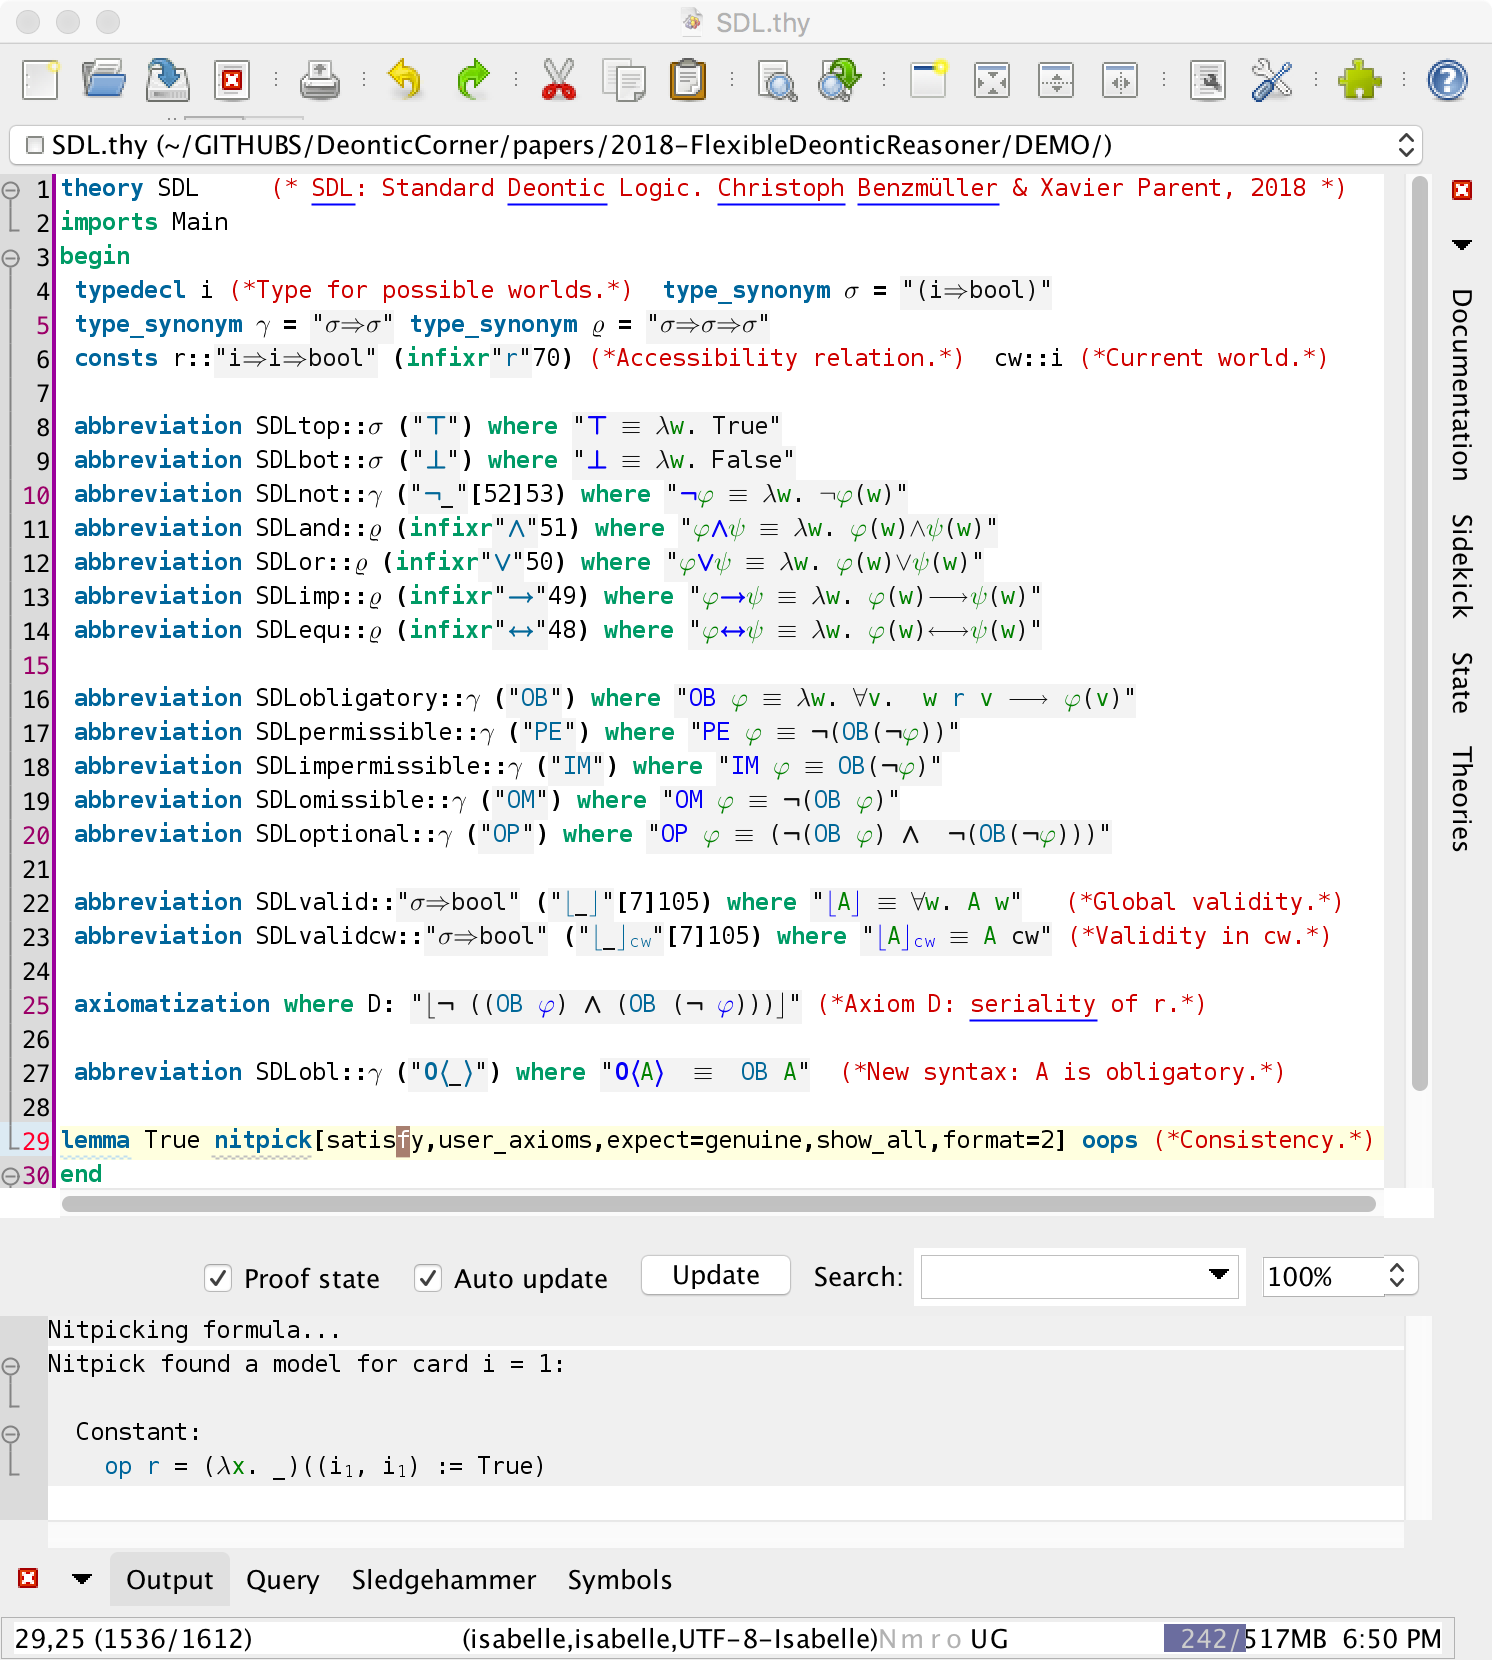Disable the Auto update checkbox
This screenshot has width=1492, height=1660.
(428, 1278)
